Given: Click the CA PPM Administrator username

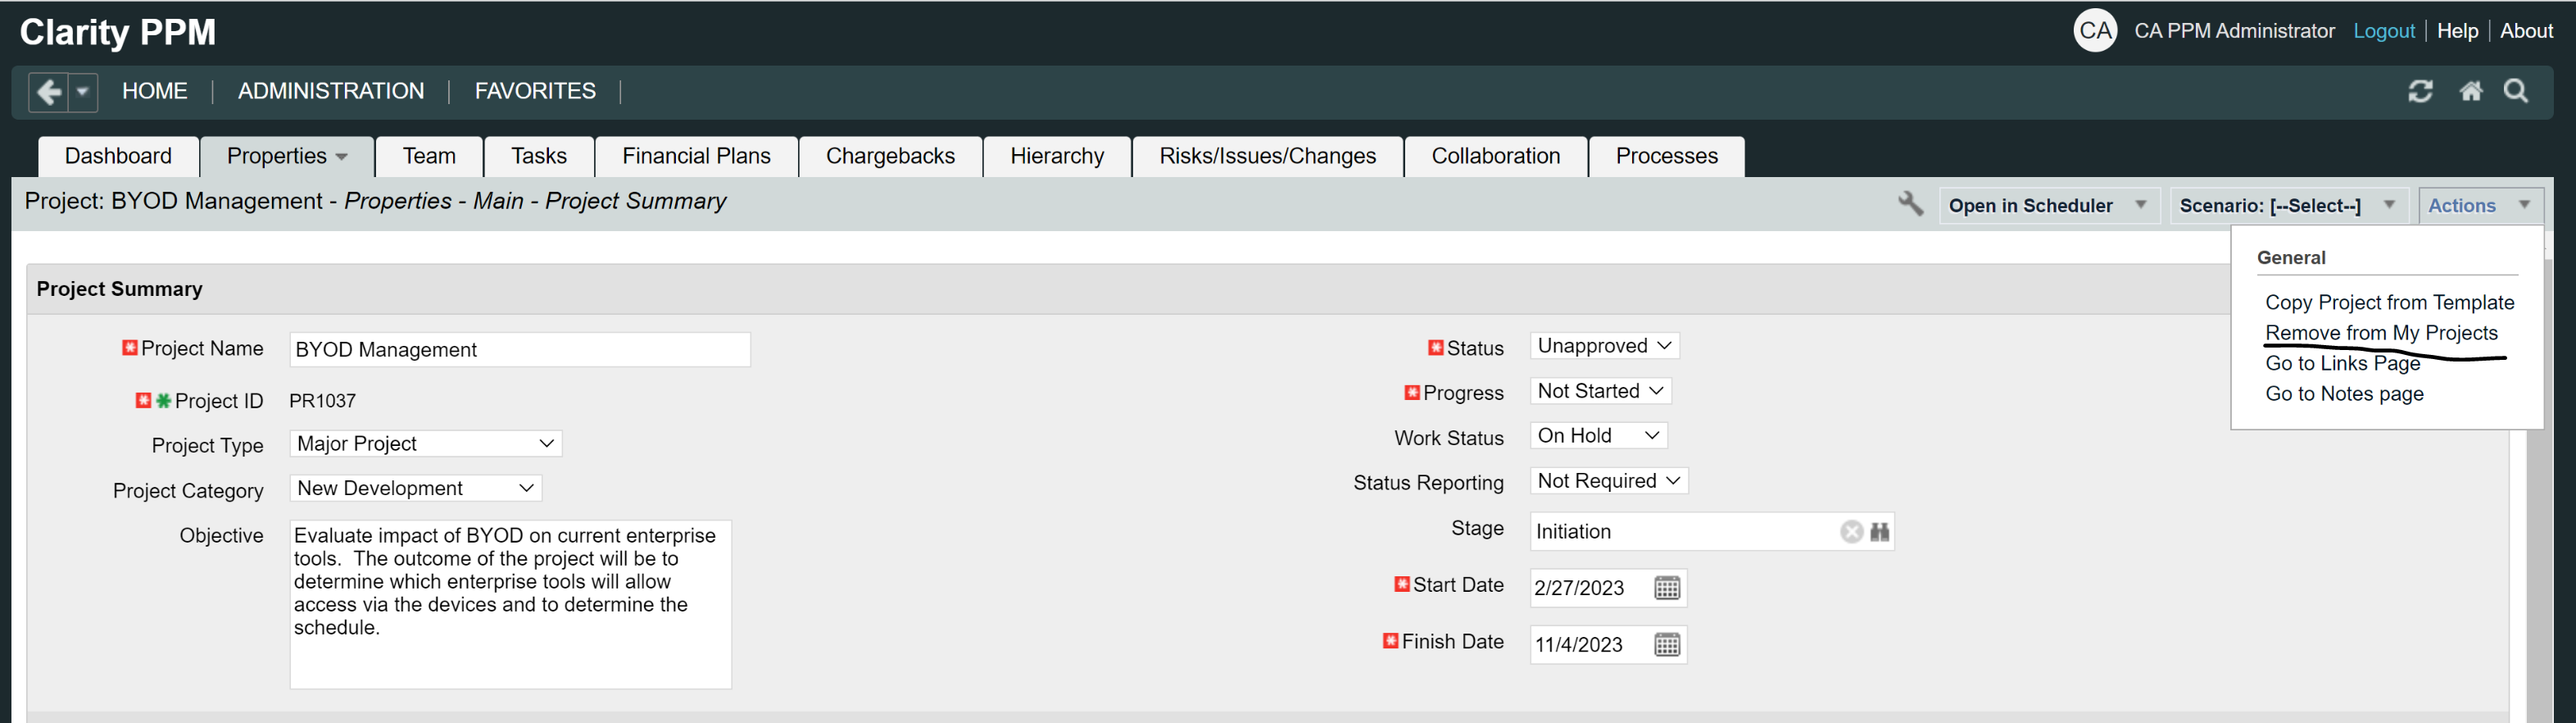Looking at the screenshot, I should tap(2234, 31).
